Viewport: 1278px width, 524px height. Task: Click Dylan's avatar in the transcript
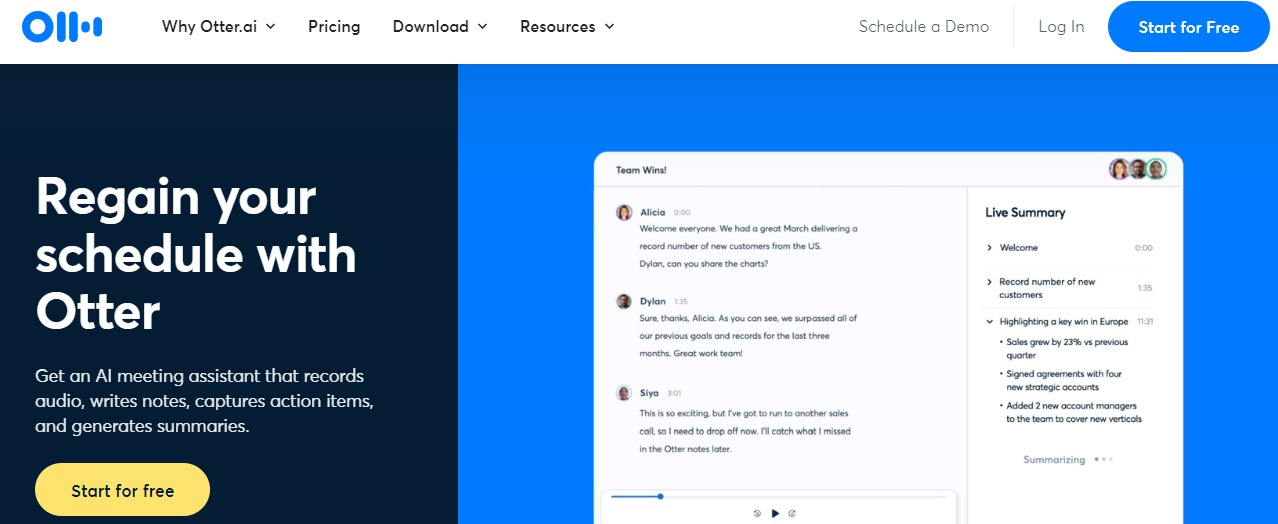pos(624,301)
